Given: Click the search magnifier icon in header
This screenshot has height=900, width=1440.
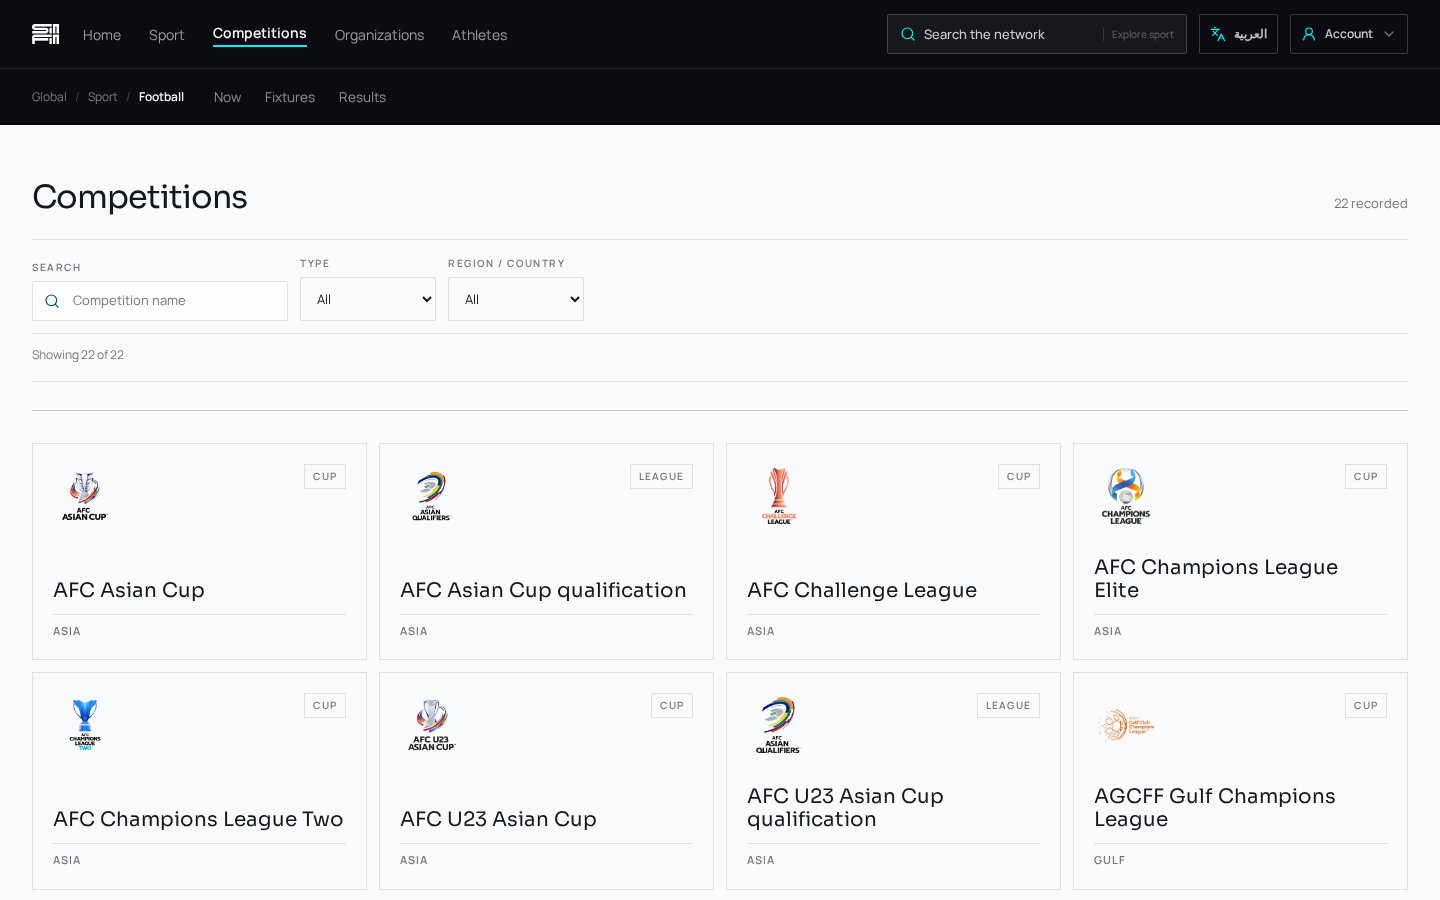Looking at the screenshot, I should (x=908, y=34).
